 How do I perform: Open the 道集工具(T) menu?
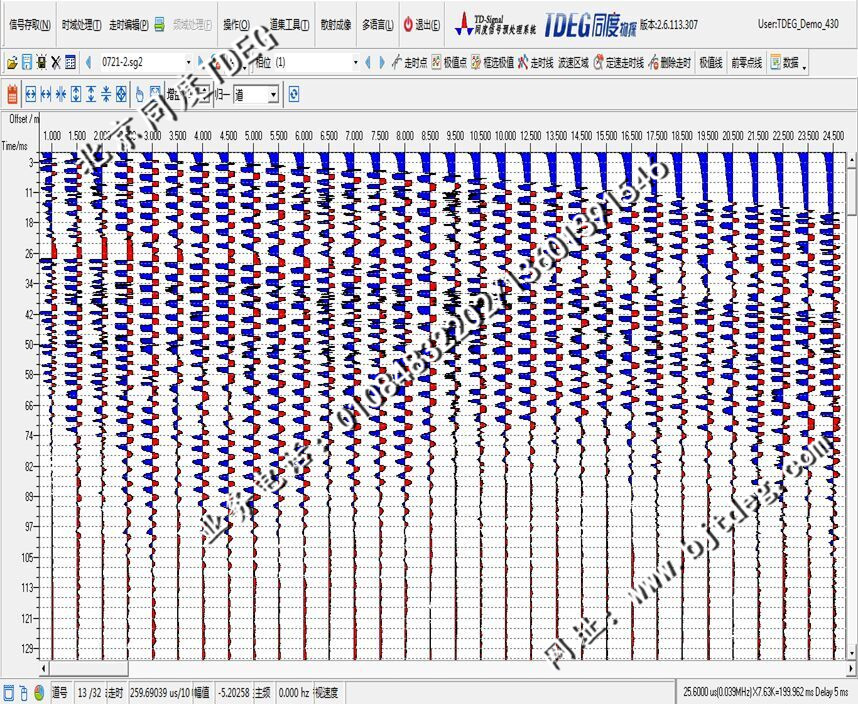coord(289,25)
